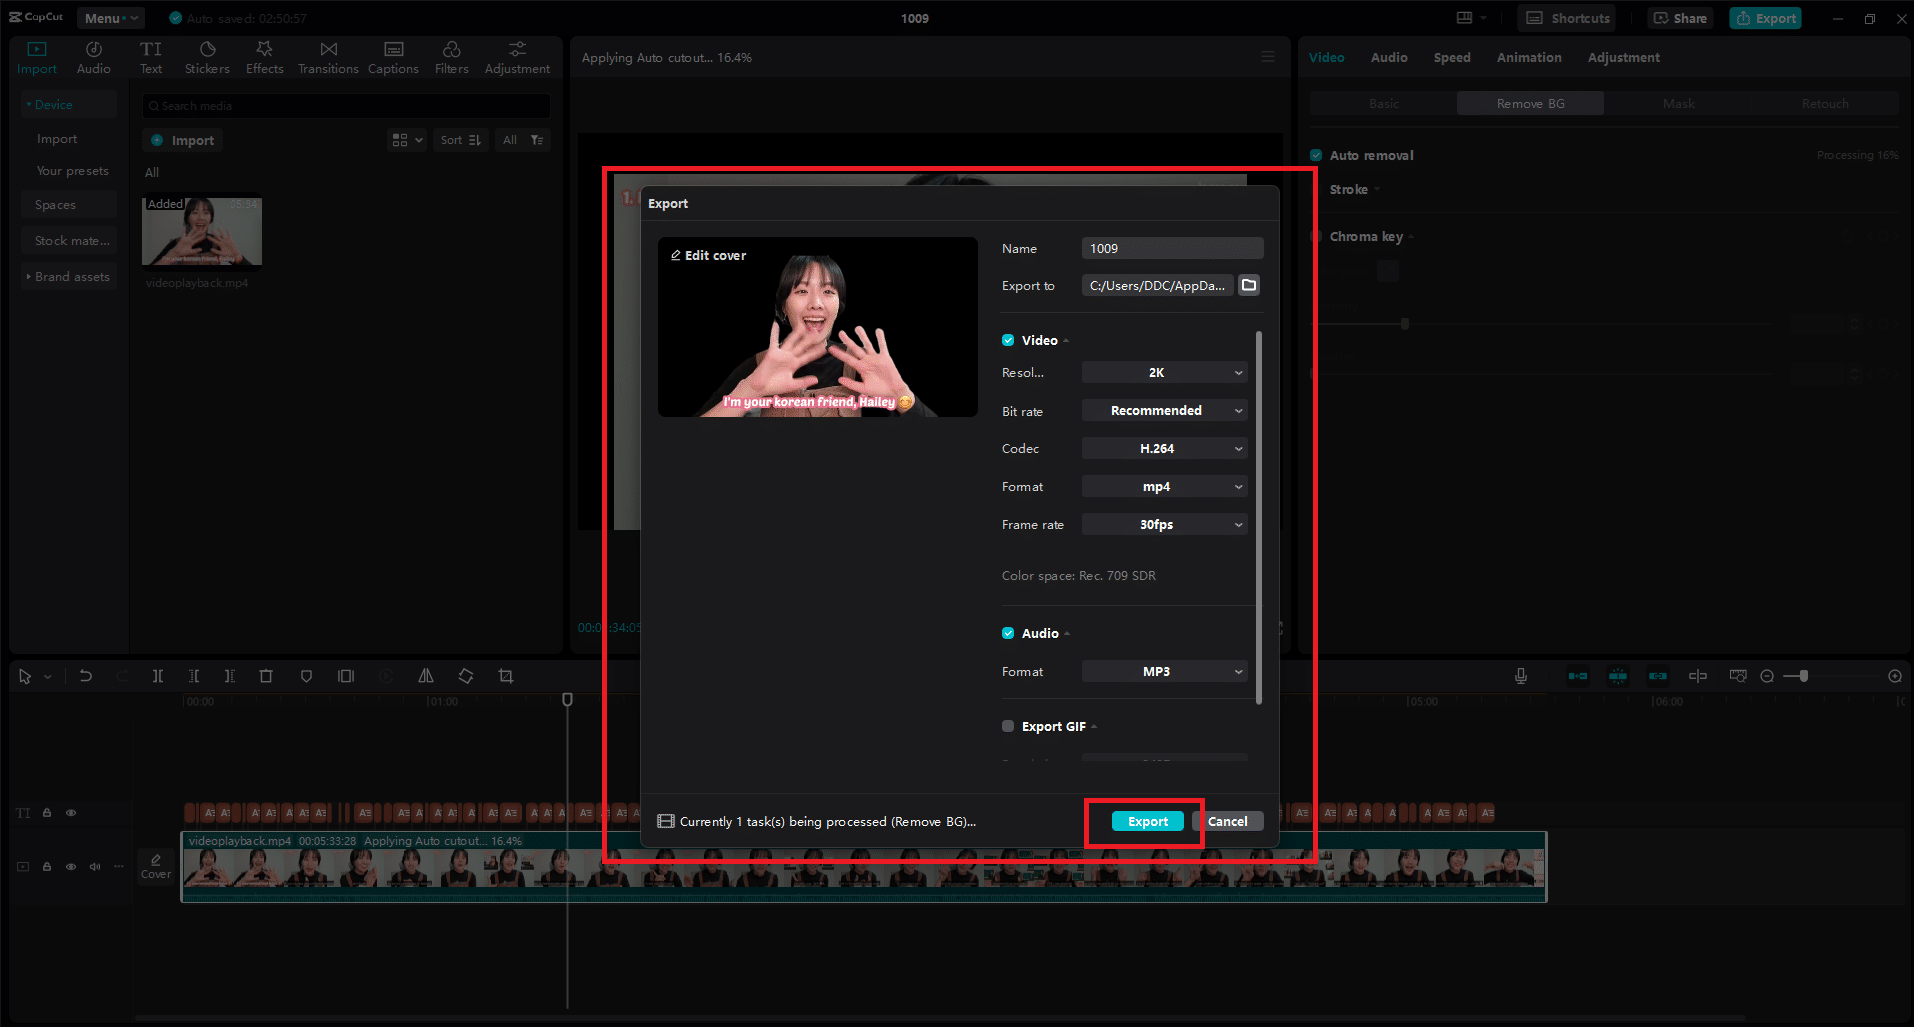Click the delete trash icon in timeline toolbar

266,677
